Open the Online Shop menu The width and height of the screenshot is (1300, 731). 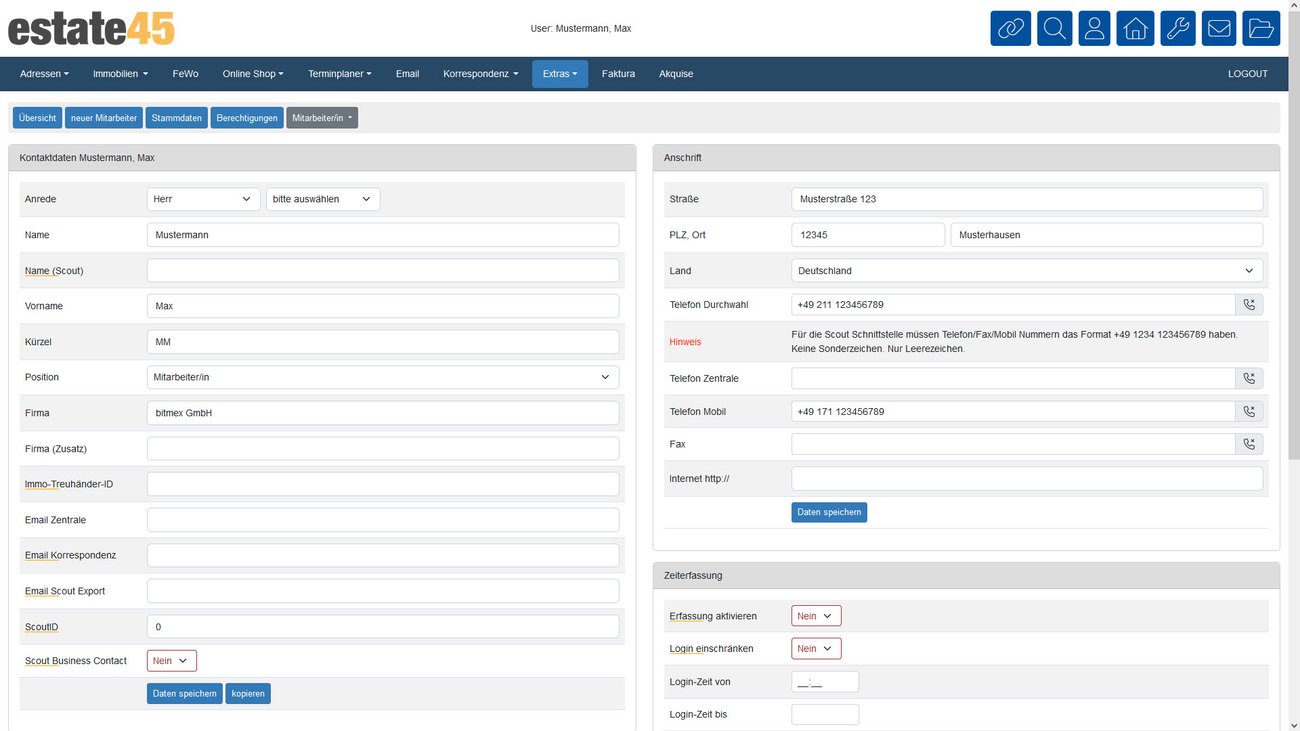click(x=253, y=74)
